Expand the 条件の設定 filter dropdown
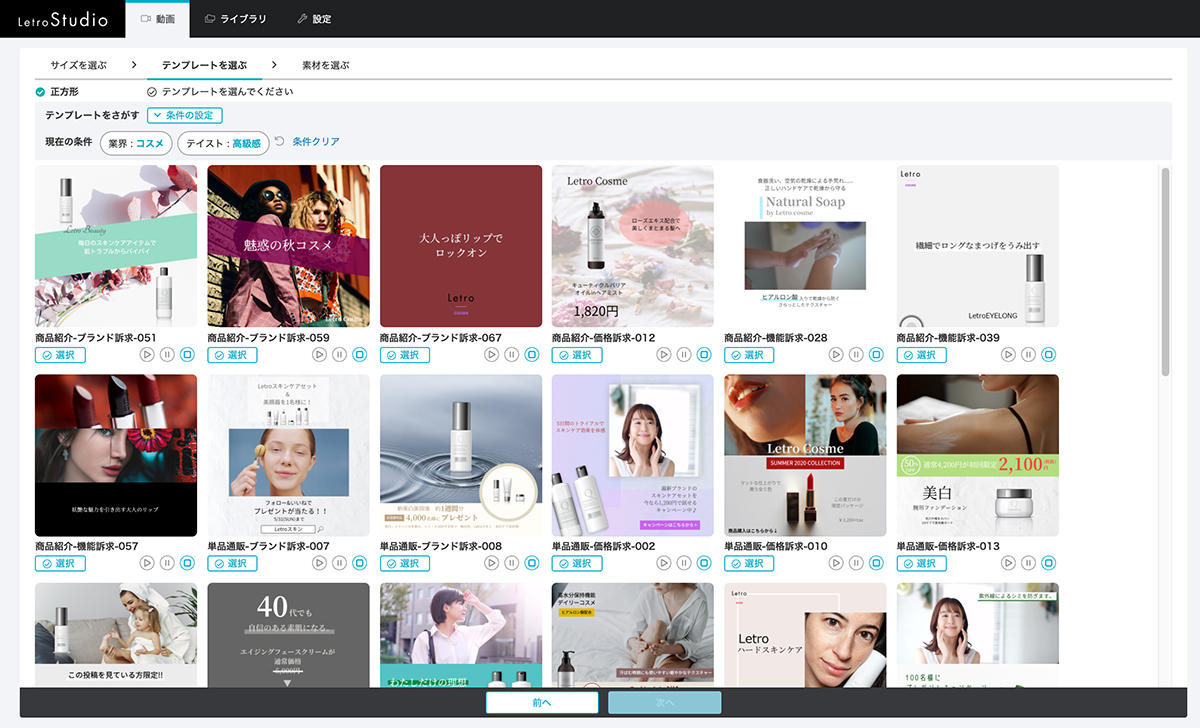Image resolution: width=1200 pixels, height=728 pixels. point(185,116)
